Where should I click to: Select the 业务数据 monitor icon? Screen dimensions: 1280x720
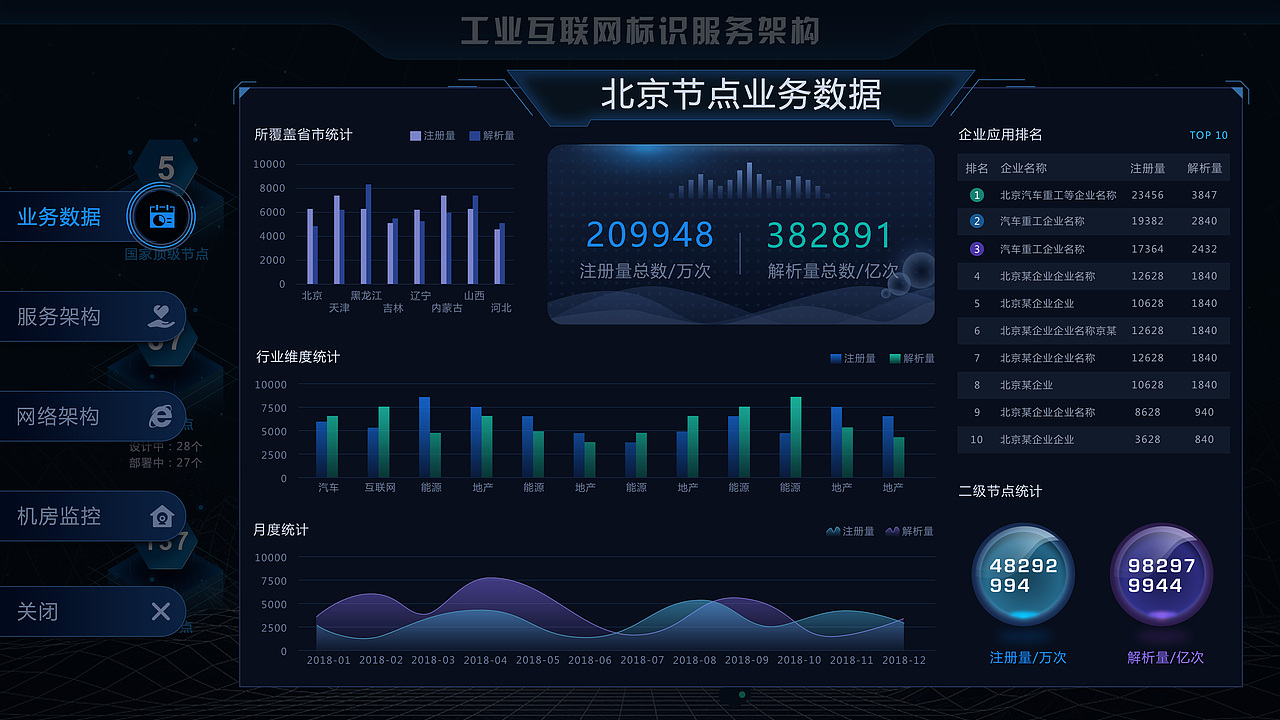tap(161, 217)
